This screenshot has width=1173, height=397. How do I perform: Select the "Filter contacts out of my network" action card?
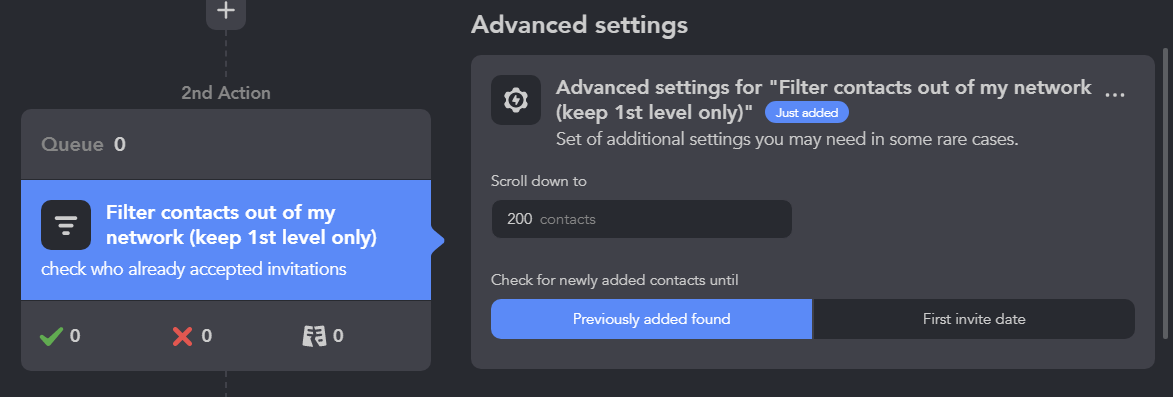pyautogui.click(x=226, y=240)
